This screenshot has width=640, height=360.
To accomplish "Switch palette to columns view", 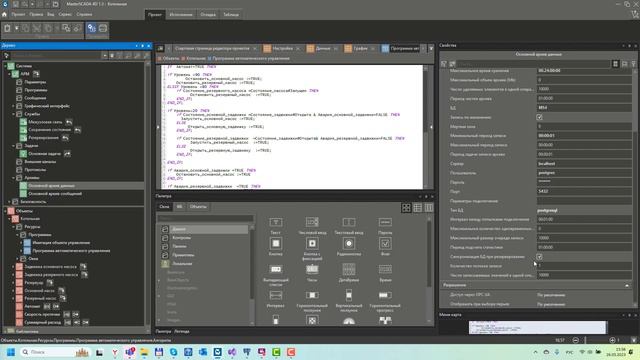I will 429,208.
